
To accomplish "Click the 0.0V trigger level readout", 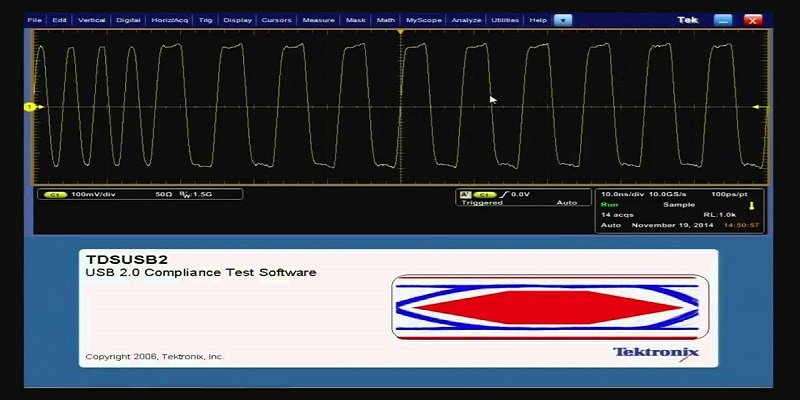I will [521, 194].
